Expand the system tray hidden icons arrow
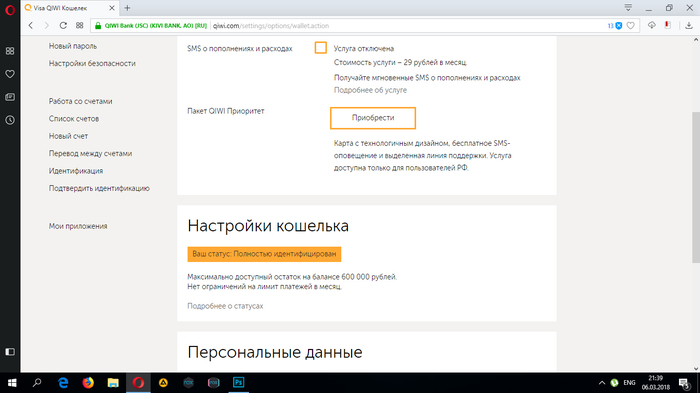The image size is (700, 393). pos(601,383)
